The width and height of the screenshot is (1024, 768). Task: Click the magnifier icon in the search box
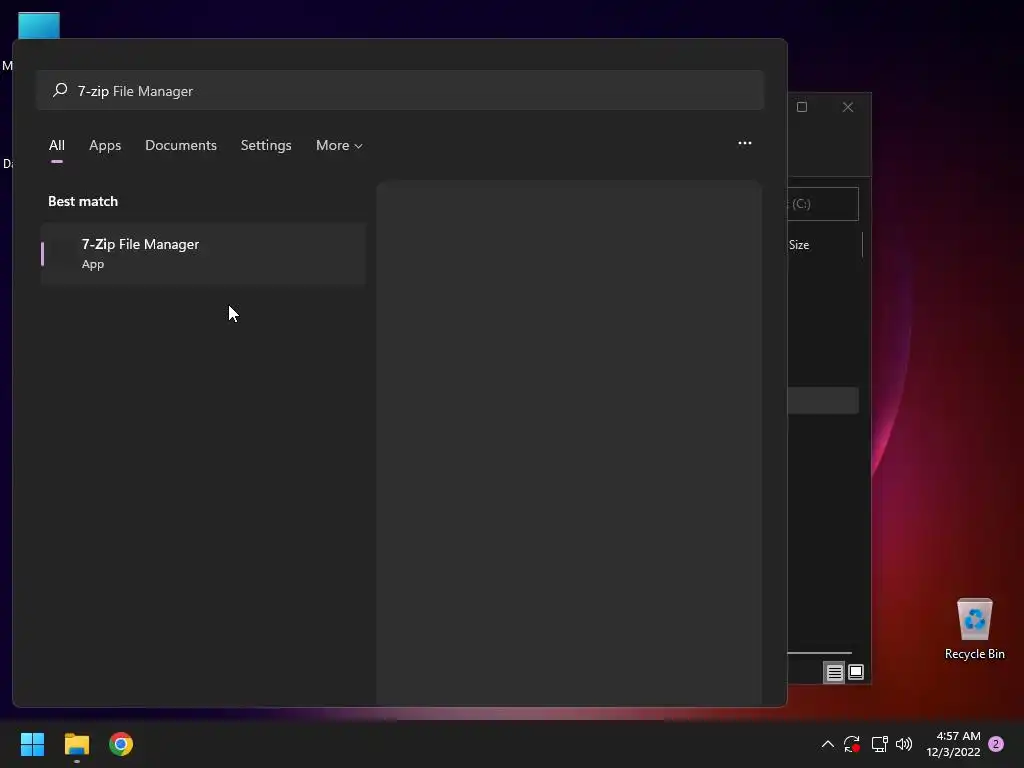tap(60, 90)
